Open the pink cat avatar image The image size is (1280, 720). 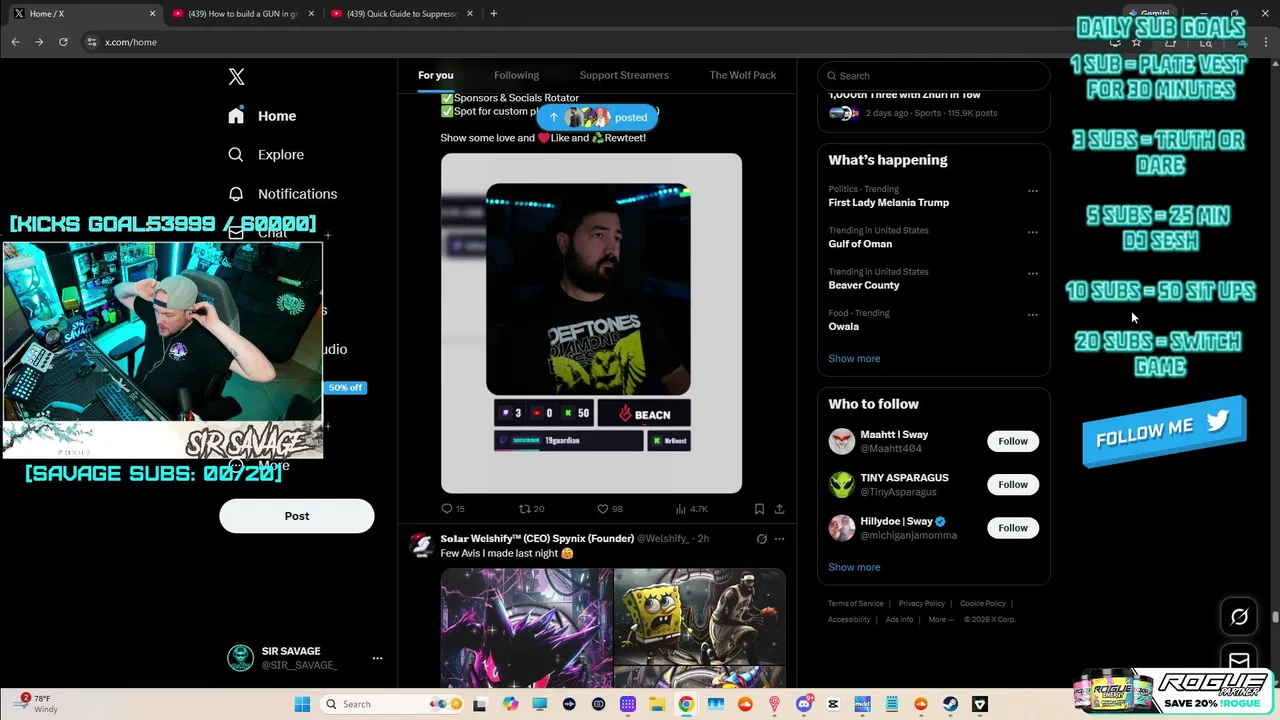click(x=526, y=628)
